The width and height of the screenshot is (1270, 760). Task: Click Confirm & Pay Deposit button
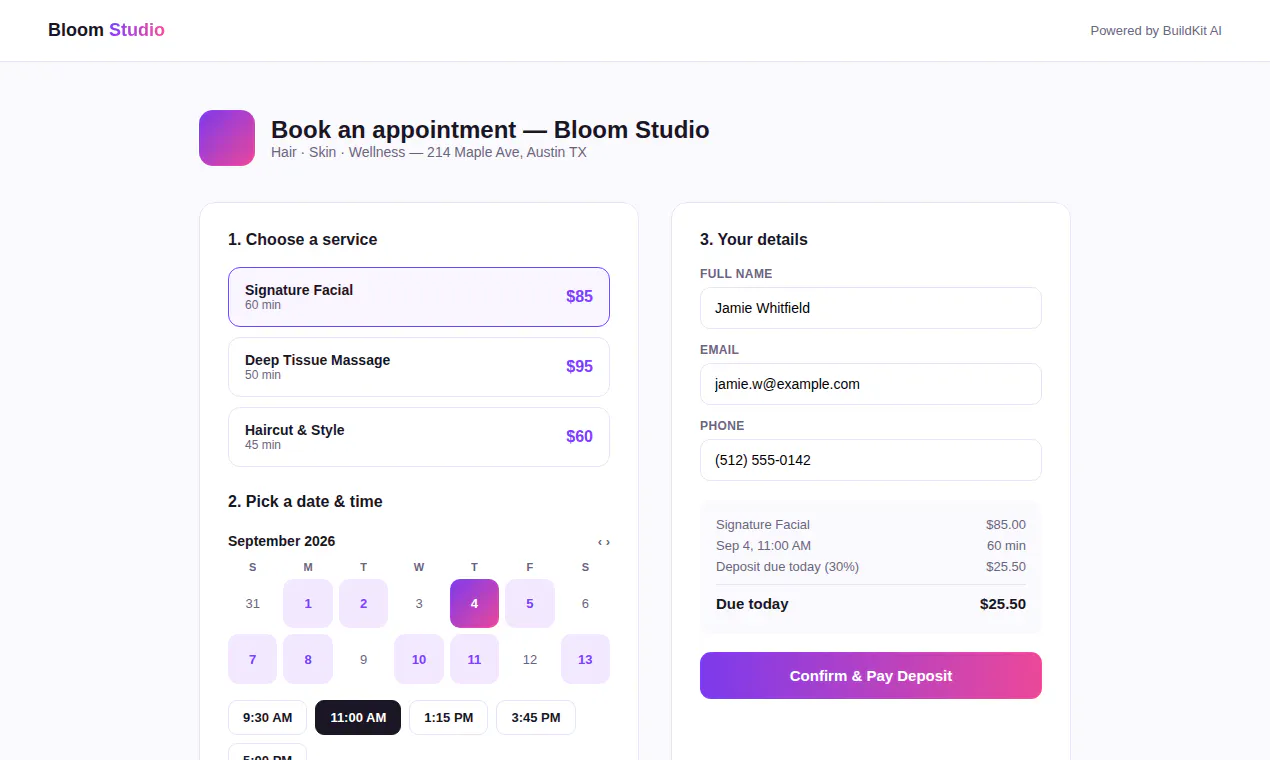[x=871, y=676]
